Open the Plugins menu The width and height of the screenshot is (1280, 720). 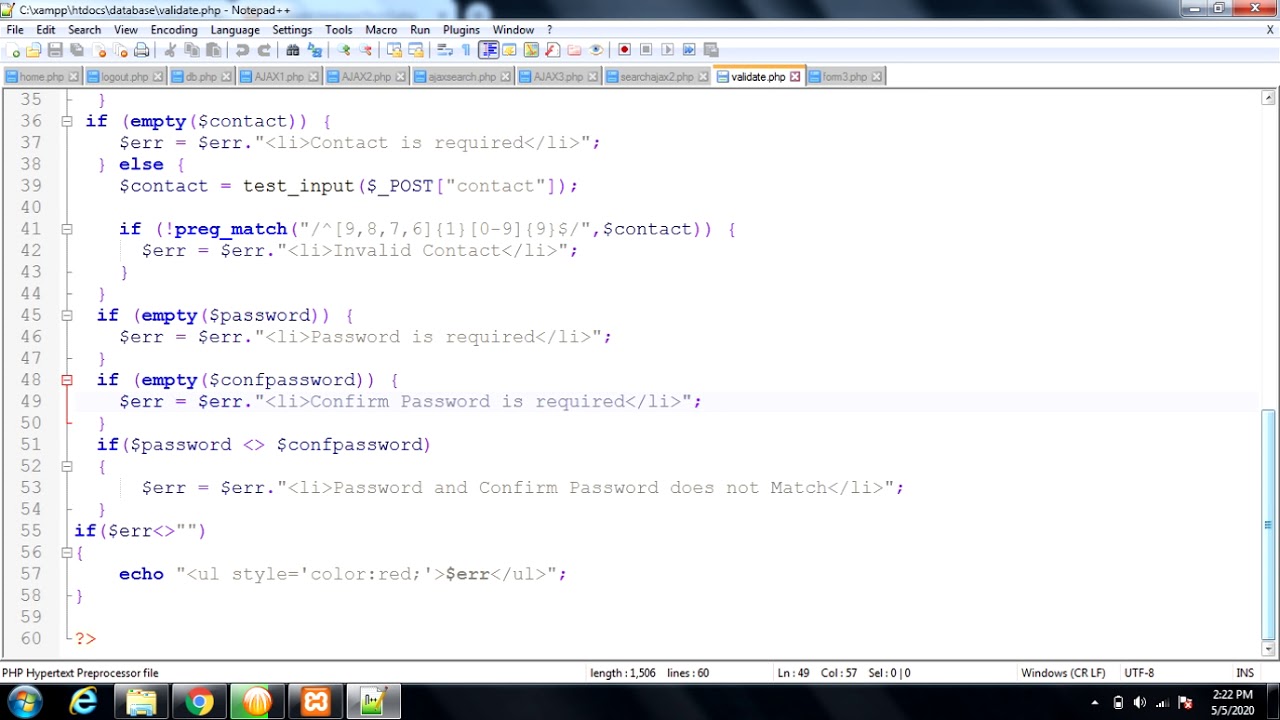pyautogui.click(x=461, y=30)
